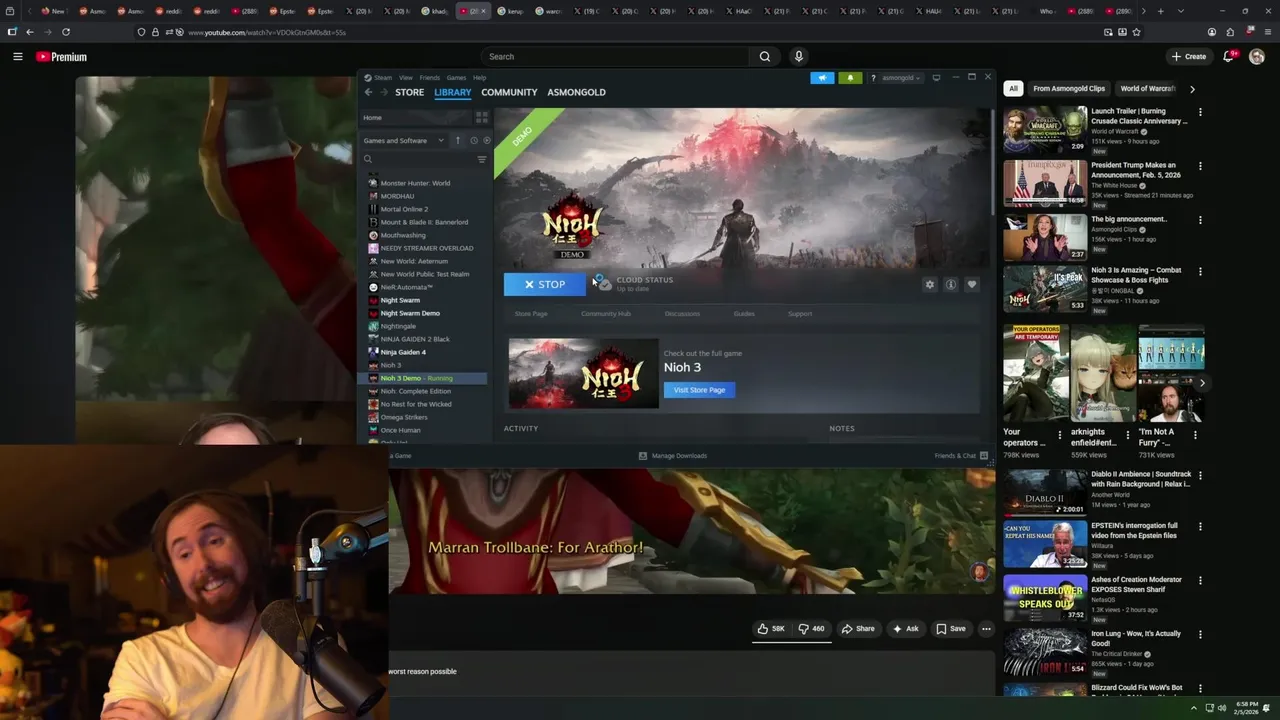Like the YouTube video, 58K
Image resolution: width=1280 pixels, height=720 pixels.
[771, 629]
